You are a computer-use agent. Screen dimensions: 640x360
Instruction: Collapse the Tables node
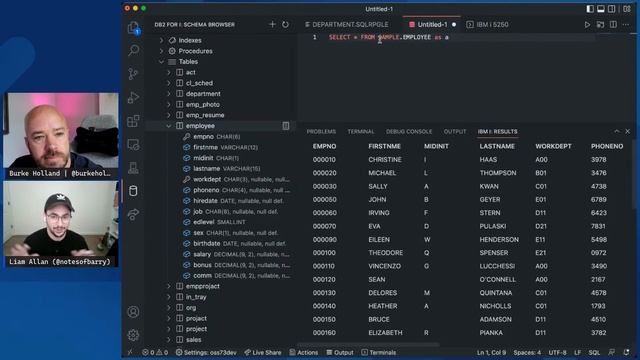pos(161,62)
